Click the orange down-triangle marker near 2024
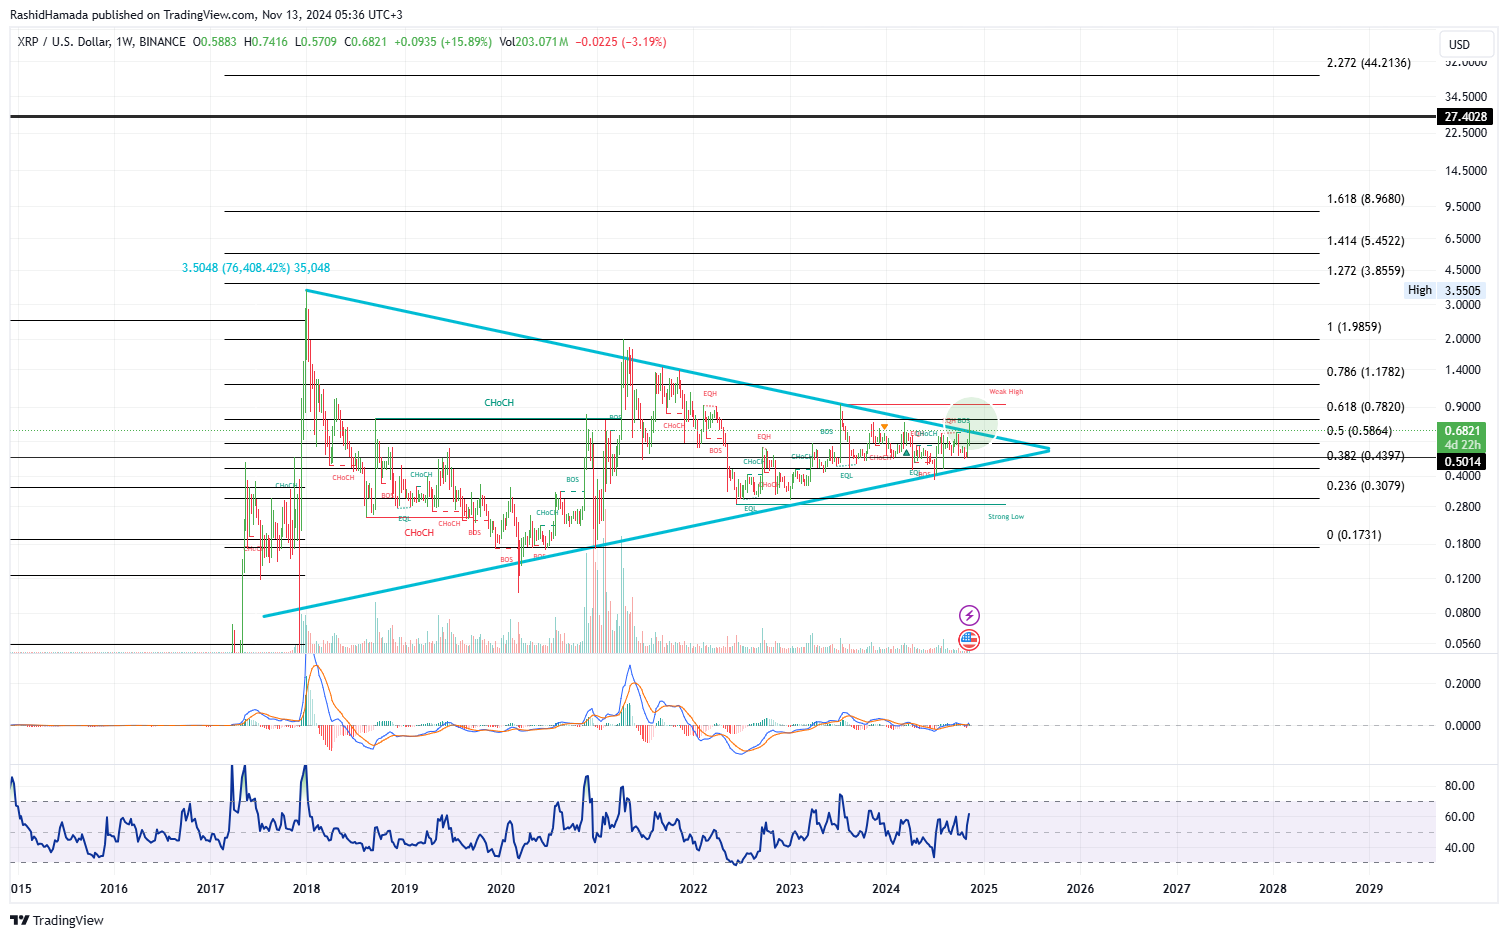The image size is (1508, 938). pos(884,427)
